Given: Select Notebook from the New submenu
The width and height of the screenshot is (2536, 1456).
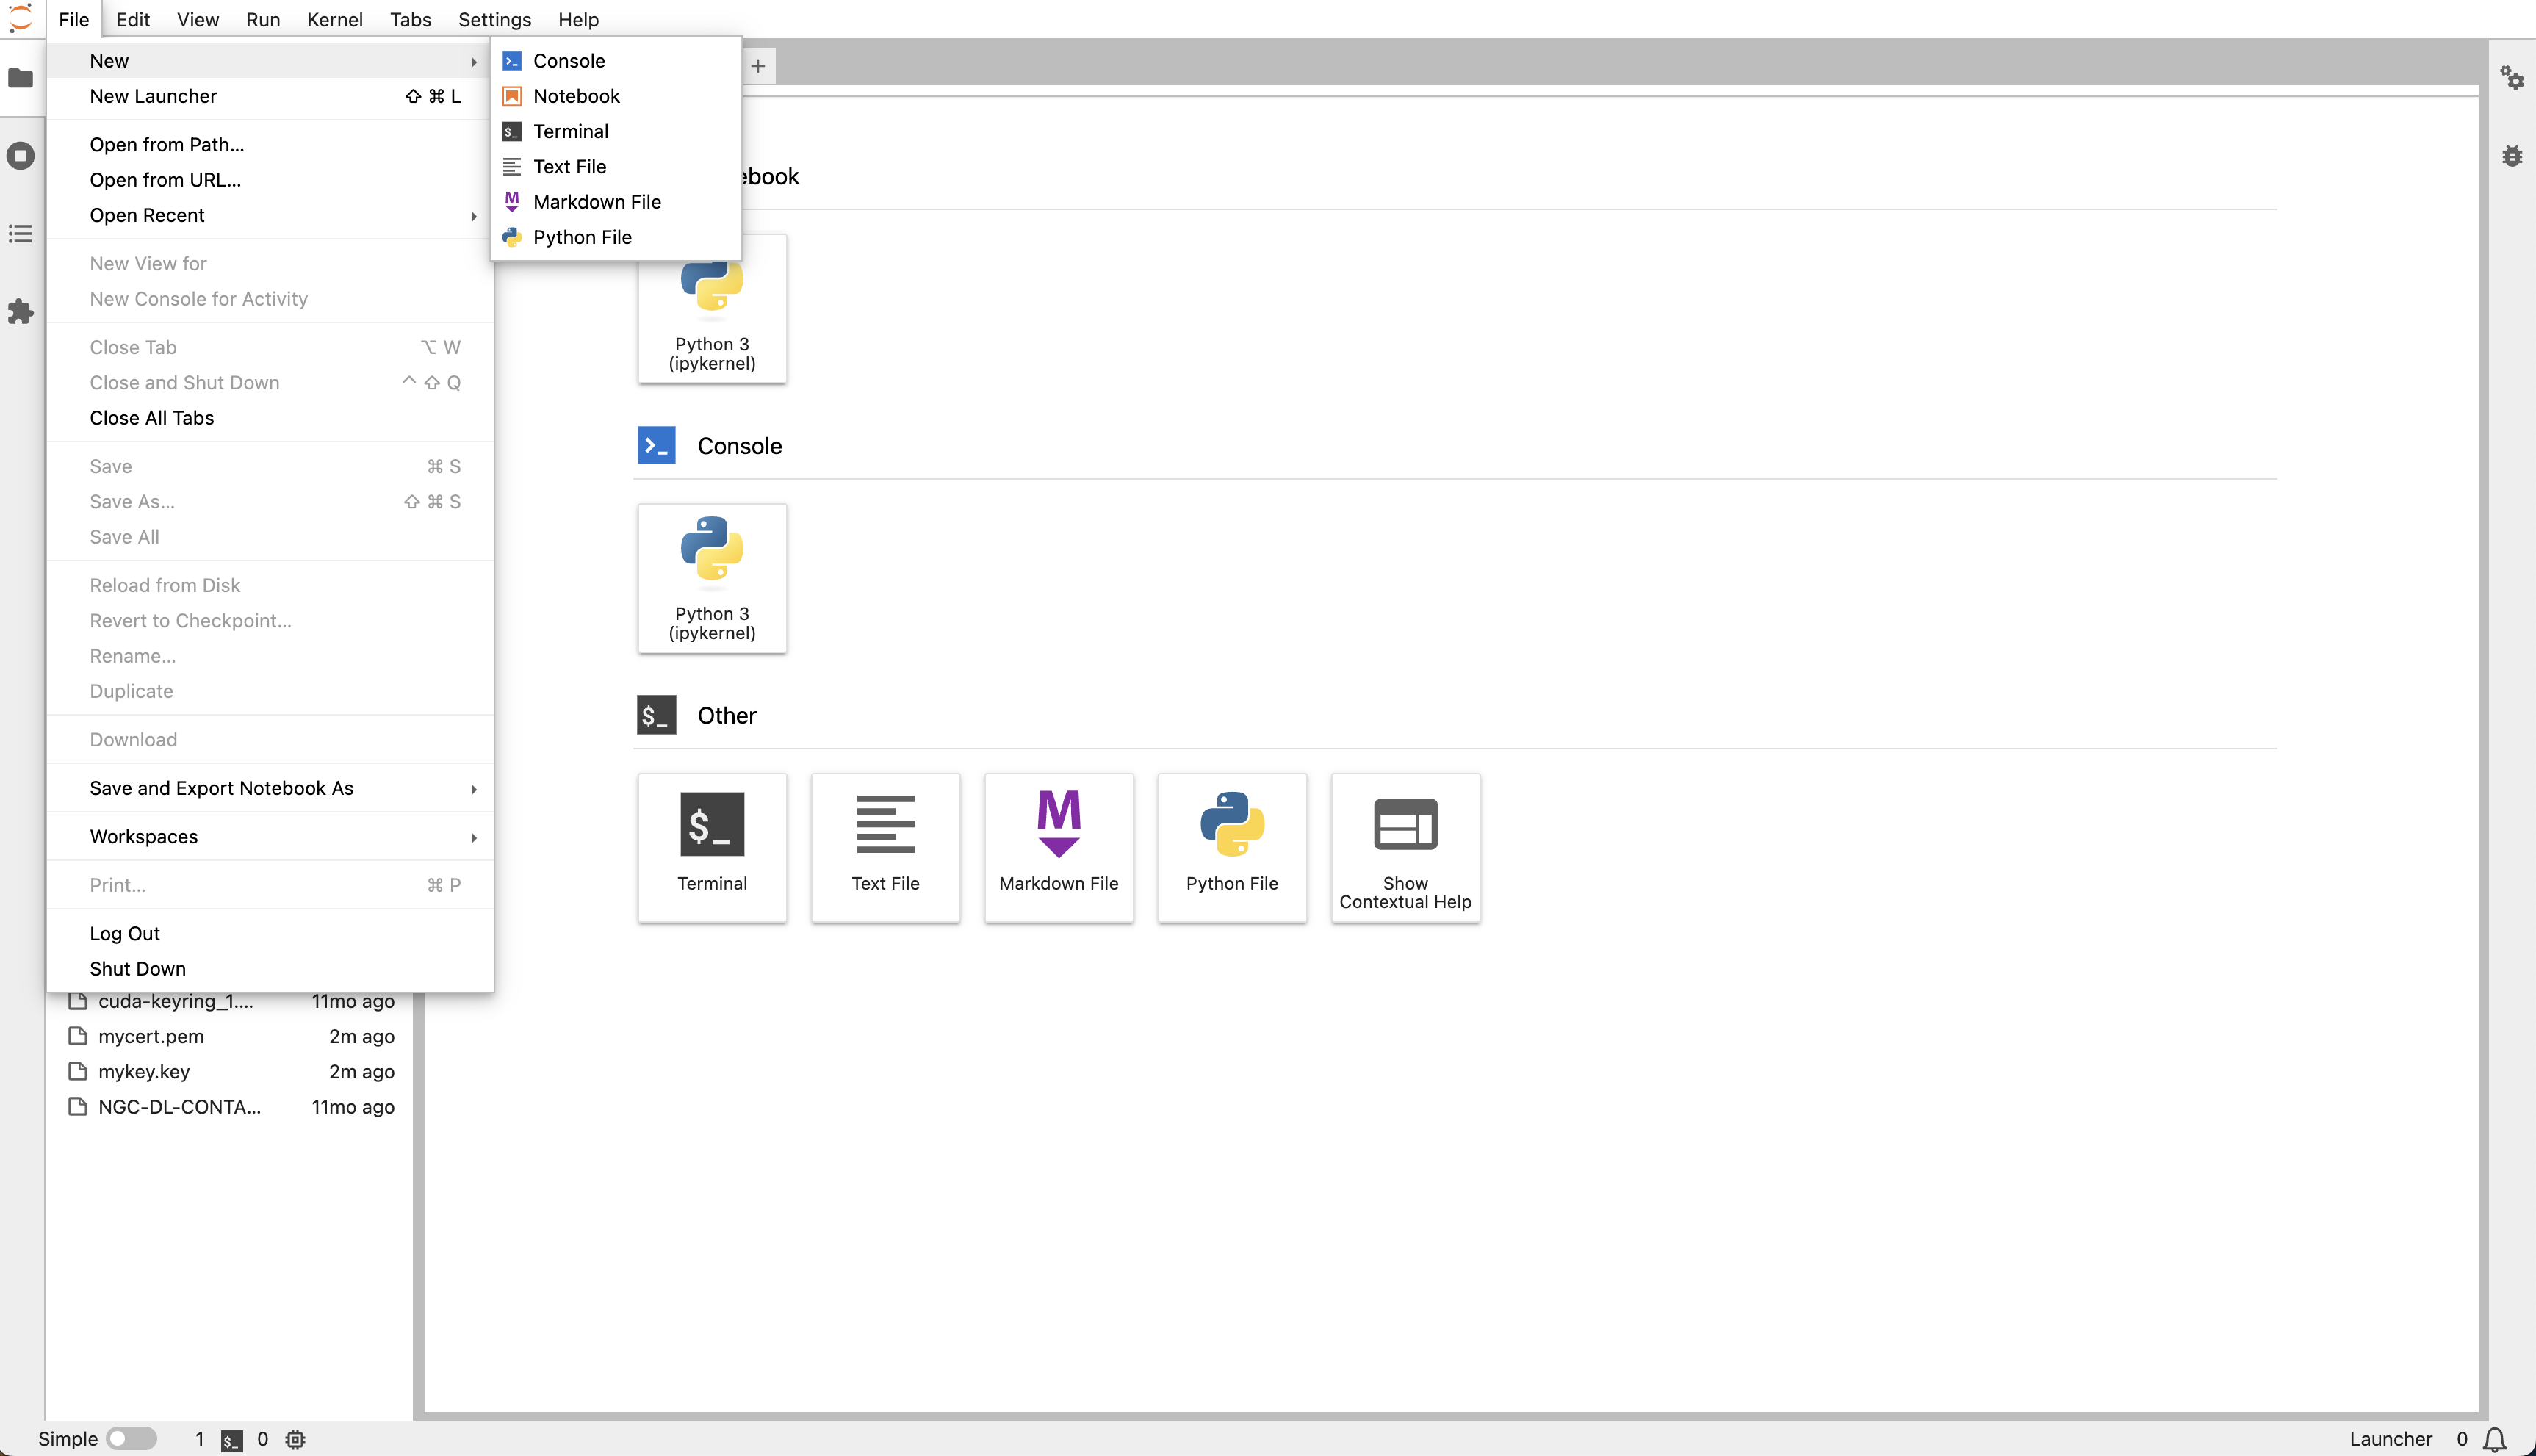Looking at the screenshot, I should (x=576, y=96).
